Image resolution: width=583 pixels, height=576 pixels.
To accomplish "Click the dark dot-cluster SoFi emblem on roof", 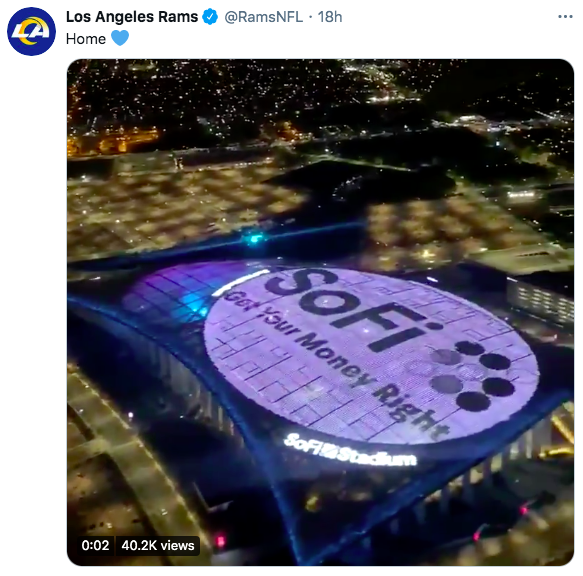I will tap(473, 374).
